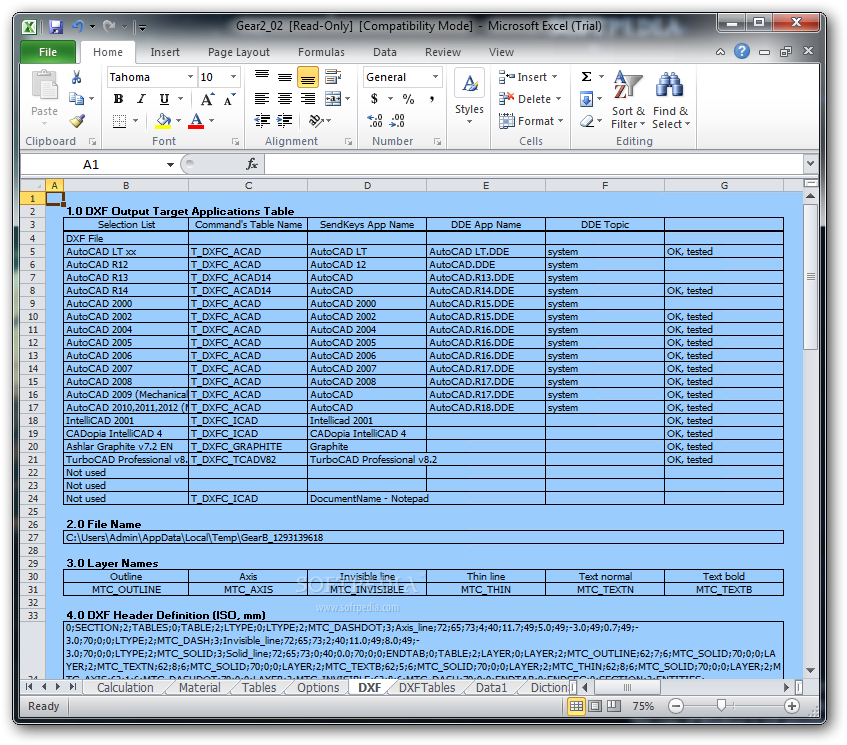Center text horizontally icon
The width and height of the screenshot is (847, 745).
coord(285,99)
